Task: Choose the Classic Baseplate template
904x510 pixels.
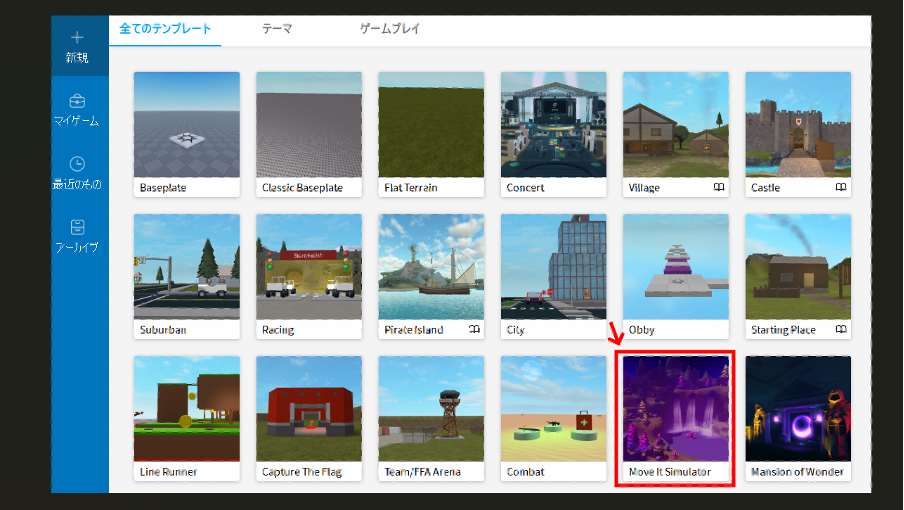Action: (x=309, y=125)
